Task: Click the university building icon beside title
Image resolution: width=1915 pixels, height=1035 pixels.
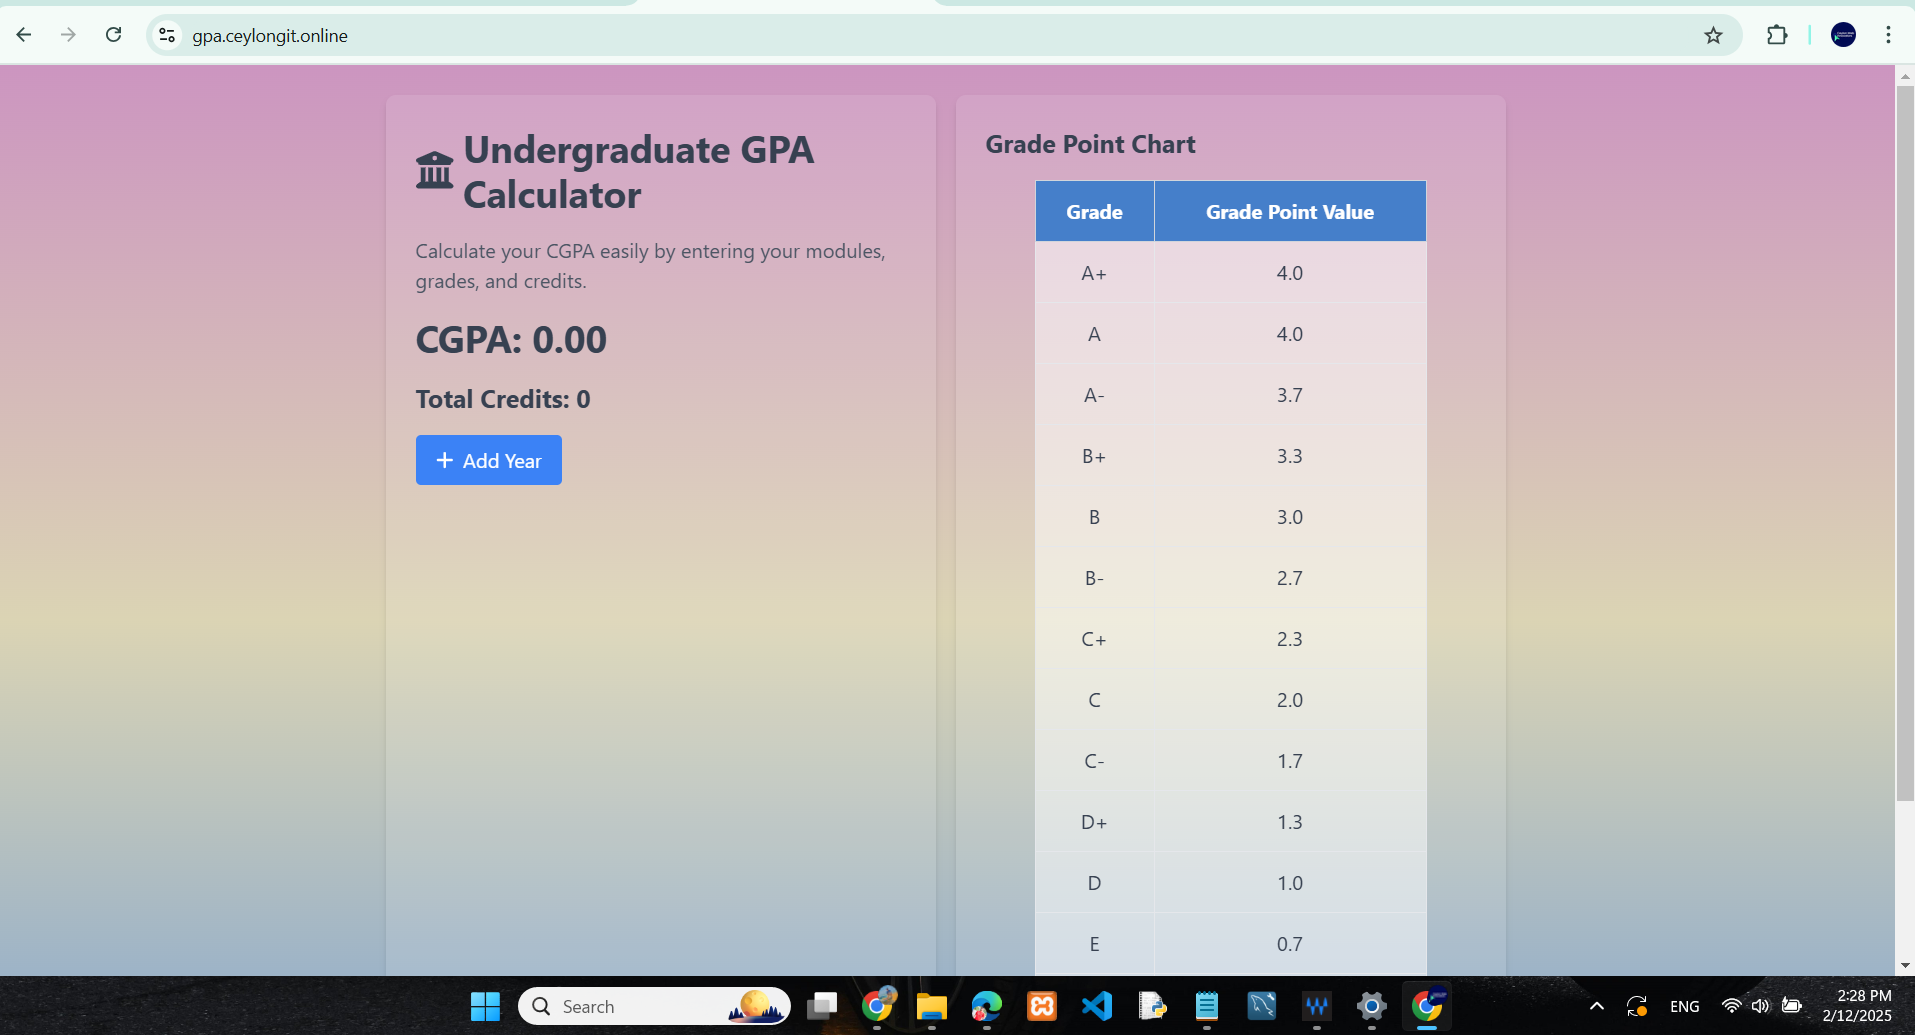Action: pyautogui.click(x=435, y=171)
